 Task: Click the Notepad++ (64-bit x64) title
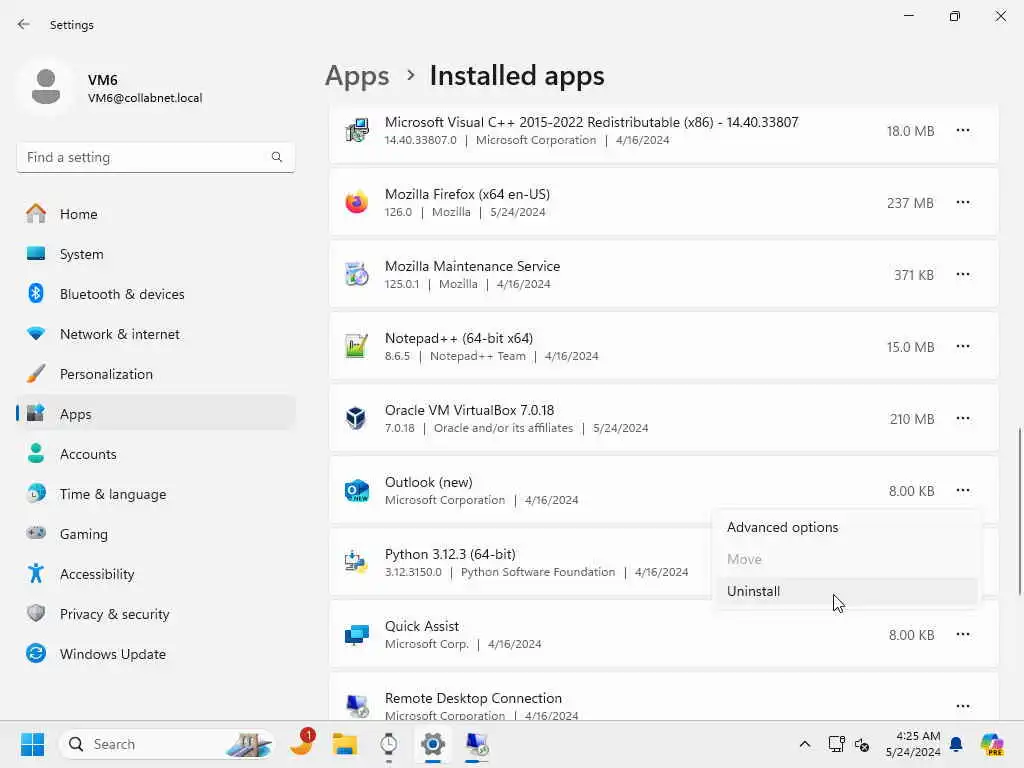(459, 338)
